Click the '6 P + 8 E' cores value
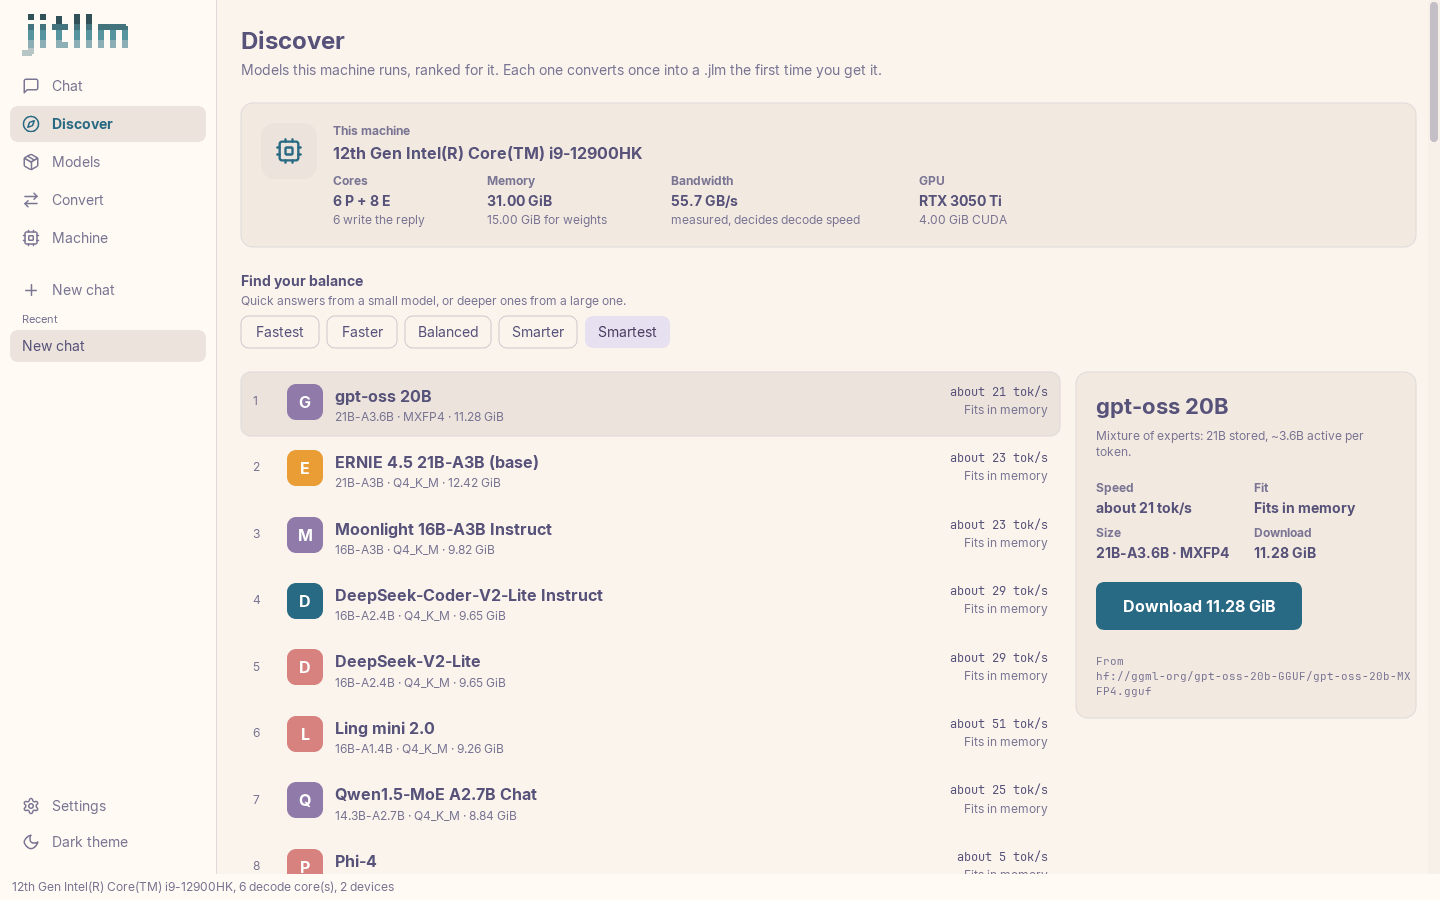The width and height of the screenshot is (1440, 900). [361, 201]
